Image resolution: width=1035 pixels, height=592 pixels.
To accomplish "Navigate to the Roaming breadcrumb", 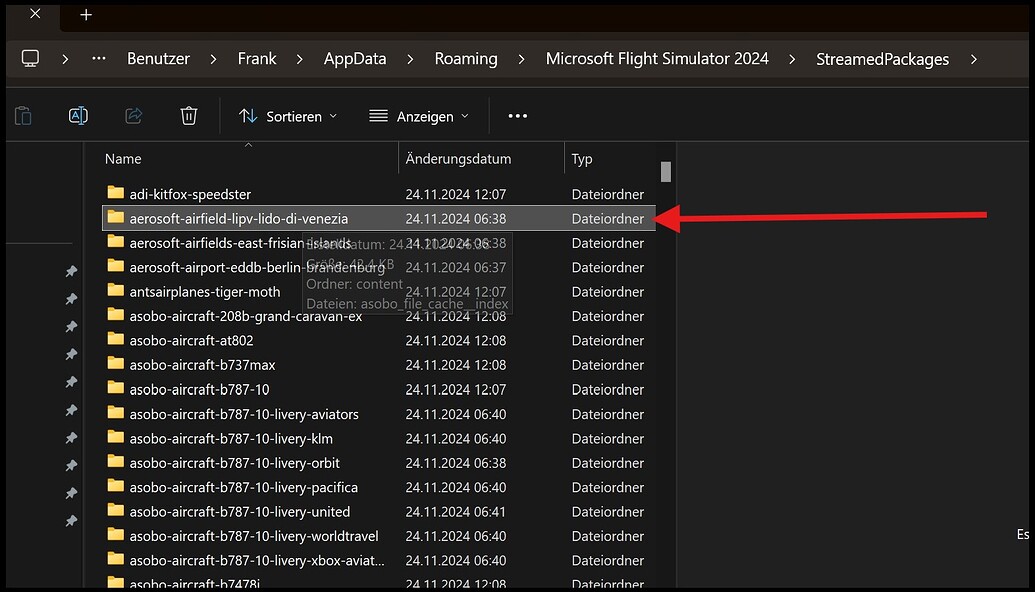I will (466, 58).
